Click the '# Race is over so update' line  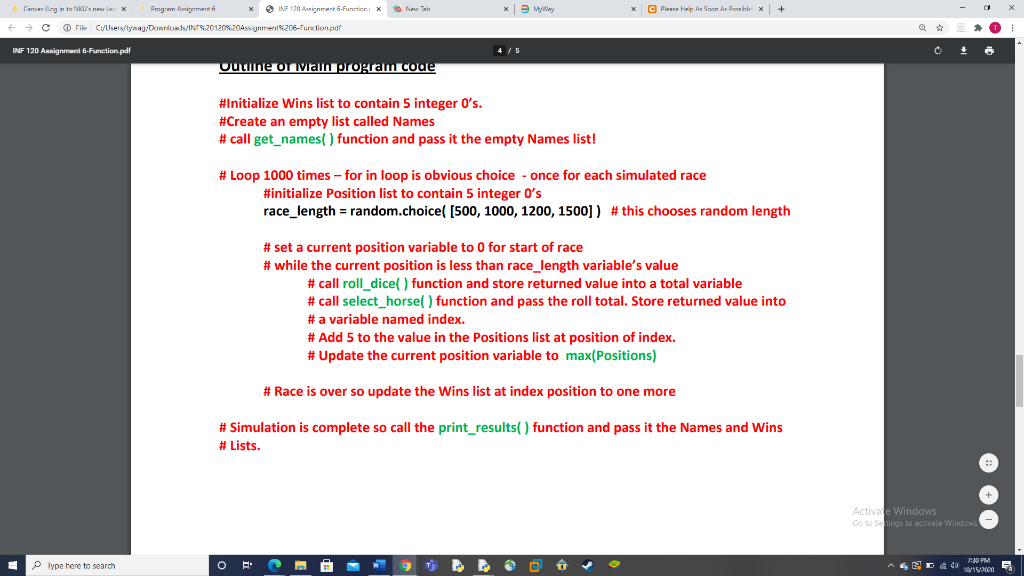(x=470, y=391)
